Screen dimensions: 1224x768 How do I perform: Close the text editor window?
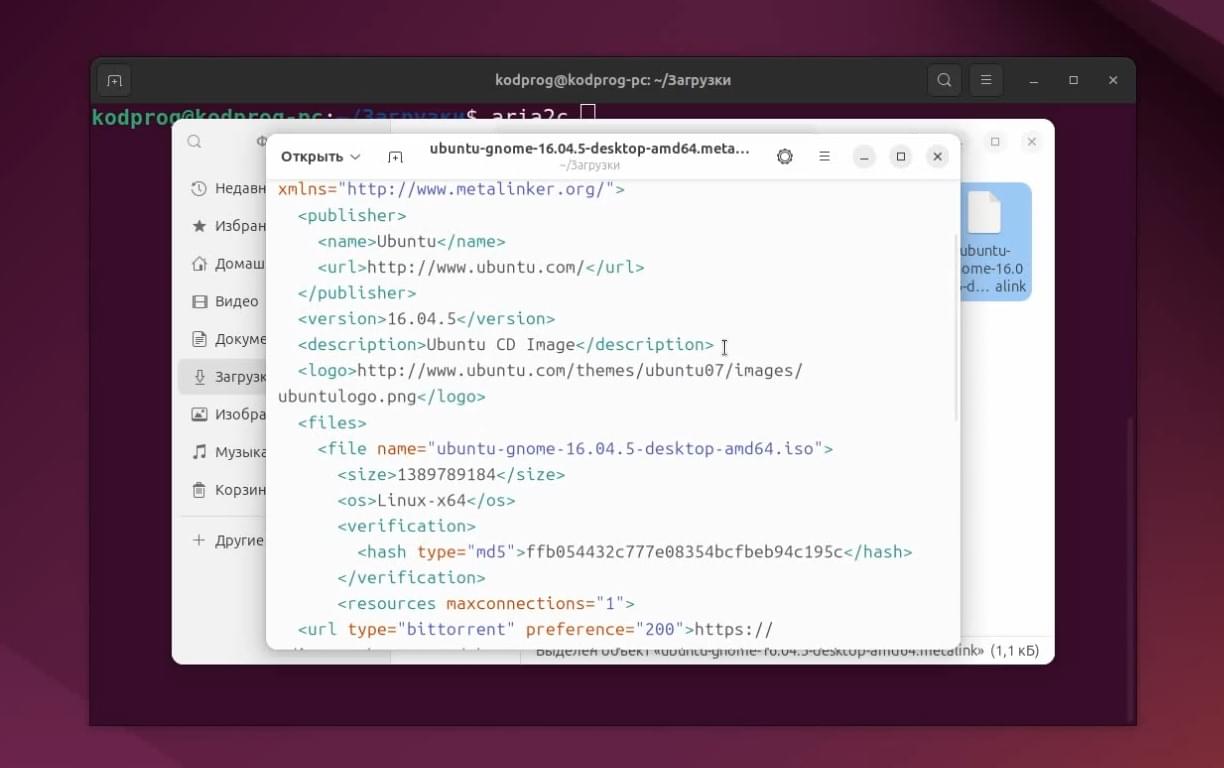pos(937,157)
